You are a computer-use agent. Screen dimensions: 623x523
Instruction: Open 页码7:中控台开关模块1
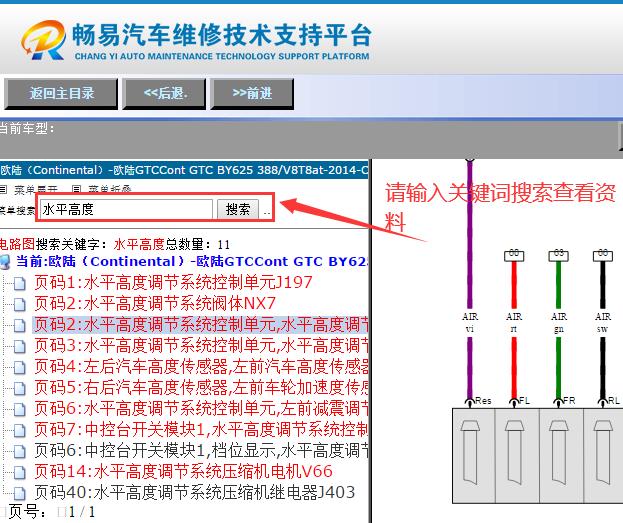point(201,430)
